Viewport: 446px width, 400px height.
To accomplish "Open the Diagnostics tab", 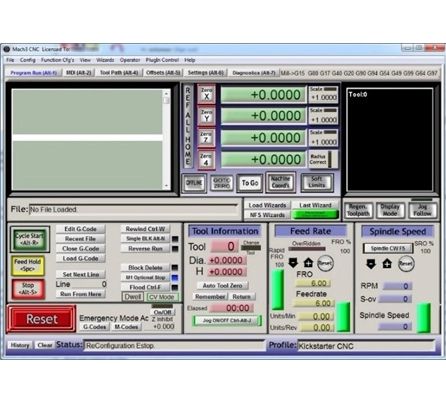I will click(x=254, y=72).
